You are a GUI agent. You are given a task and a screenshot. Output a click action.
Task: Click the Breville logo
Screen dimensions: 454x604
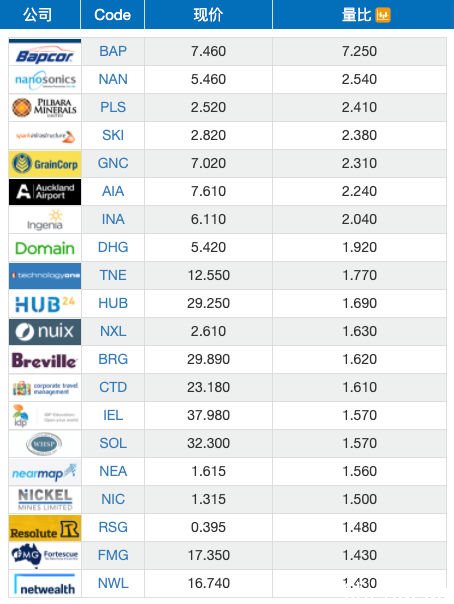tap(45, 360)
